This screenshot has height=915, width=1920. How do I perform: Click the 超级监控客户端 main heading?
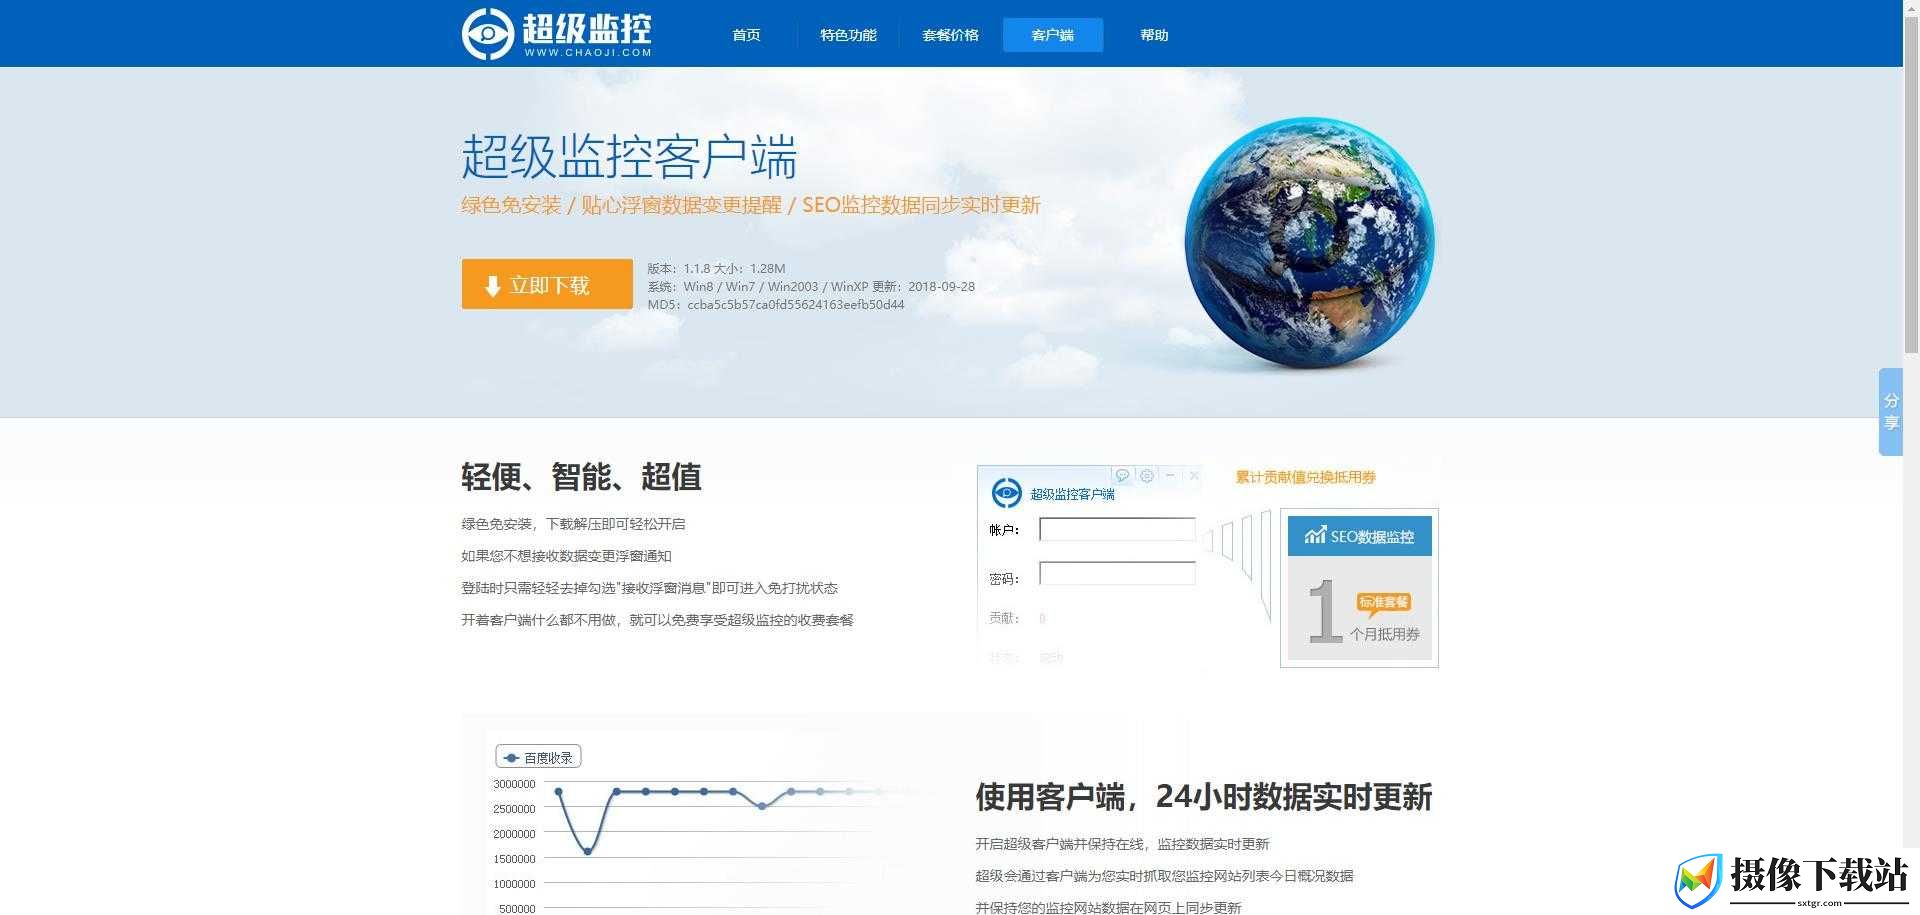tap(629, 157)
